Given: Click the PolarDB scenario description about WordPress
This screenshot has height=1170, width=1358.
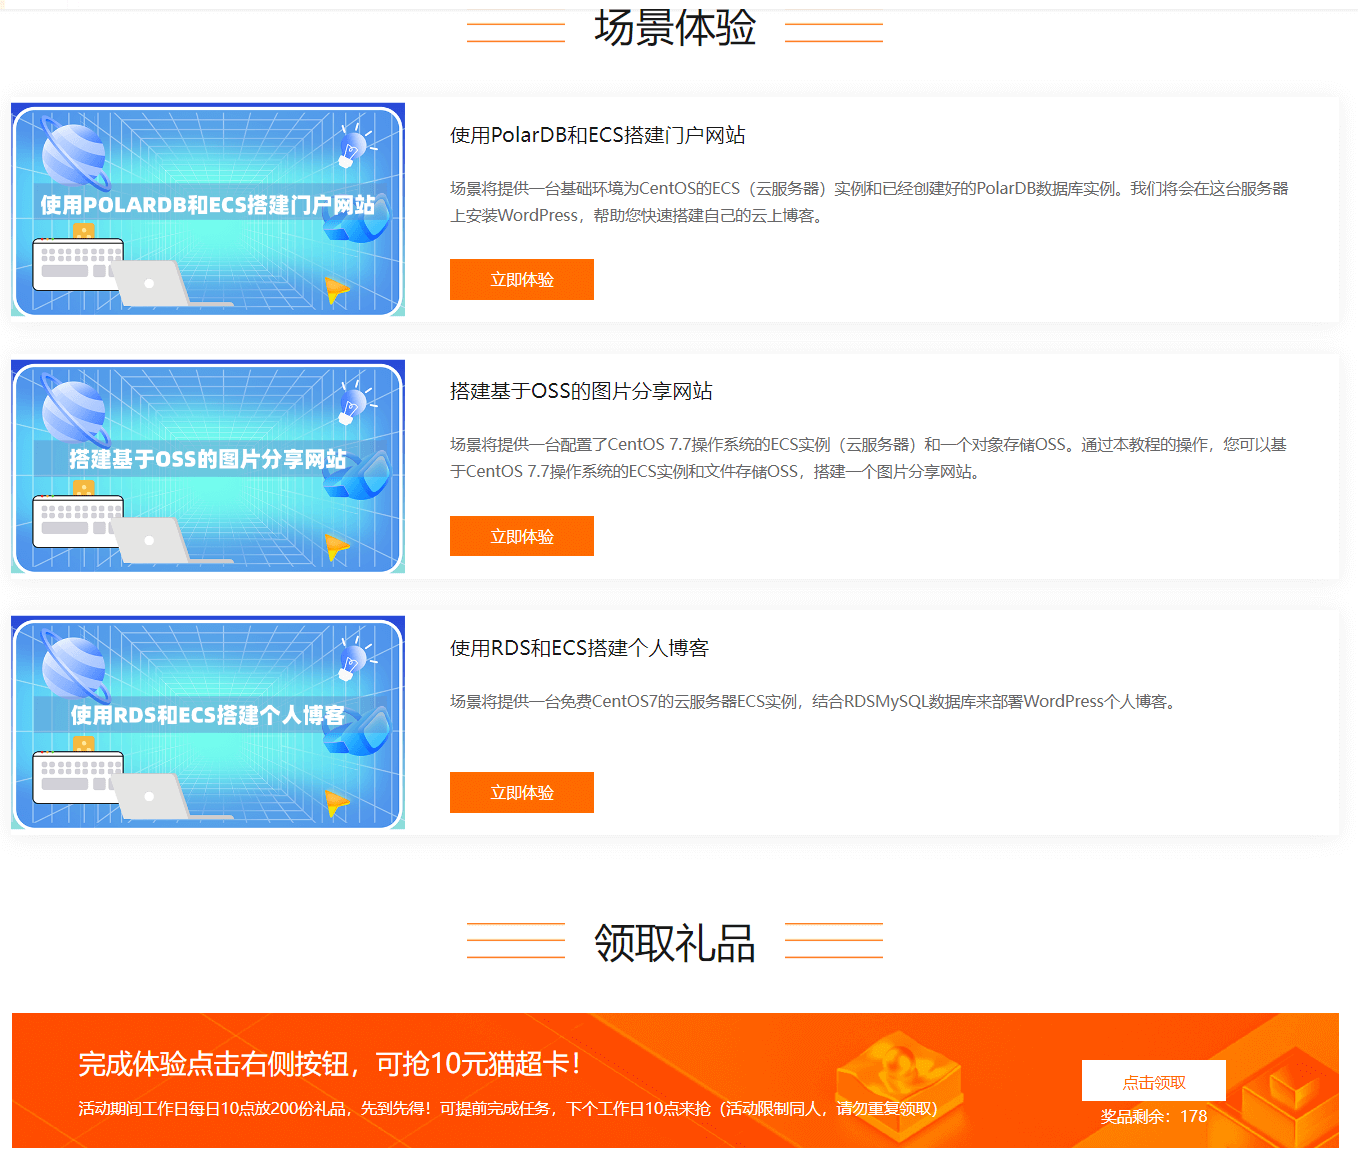Looking at the screenshot, I should 869,202.
